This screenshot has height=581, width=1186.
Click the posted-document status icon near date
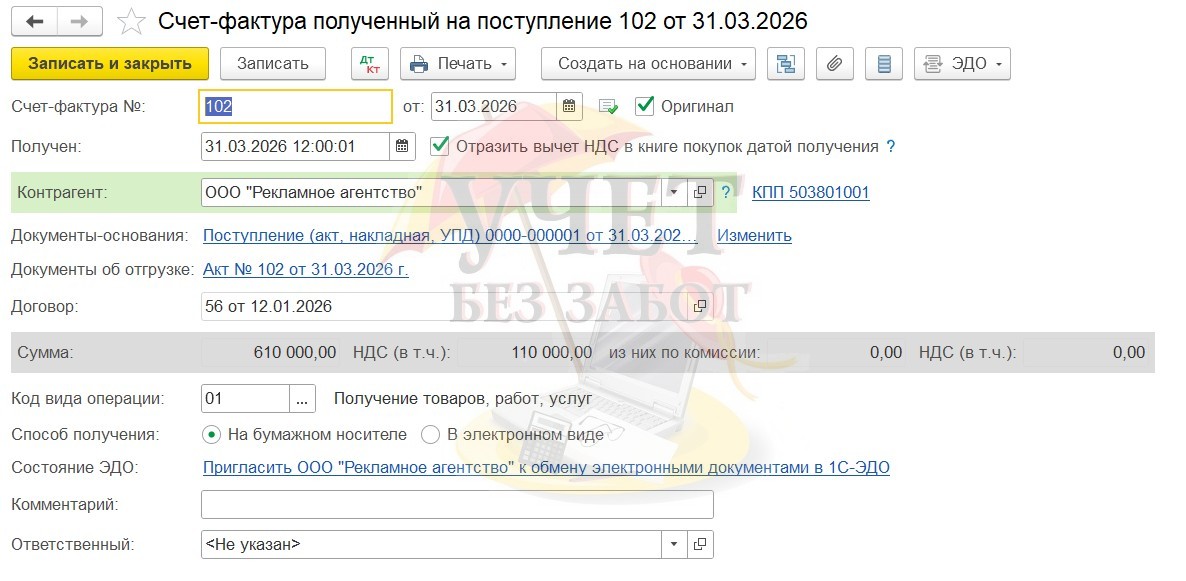pyautogui.click(x=608, y=107)
